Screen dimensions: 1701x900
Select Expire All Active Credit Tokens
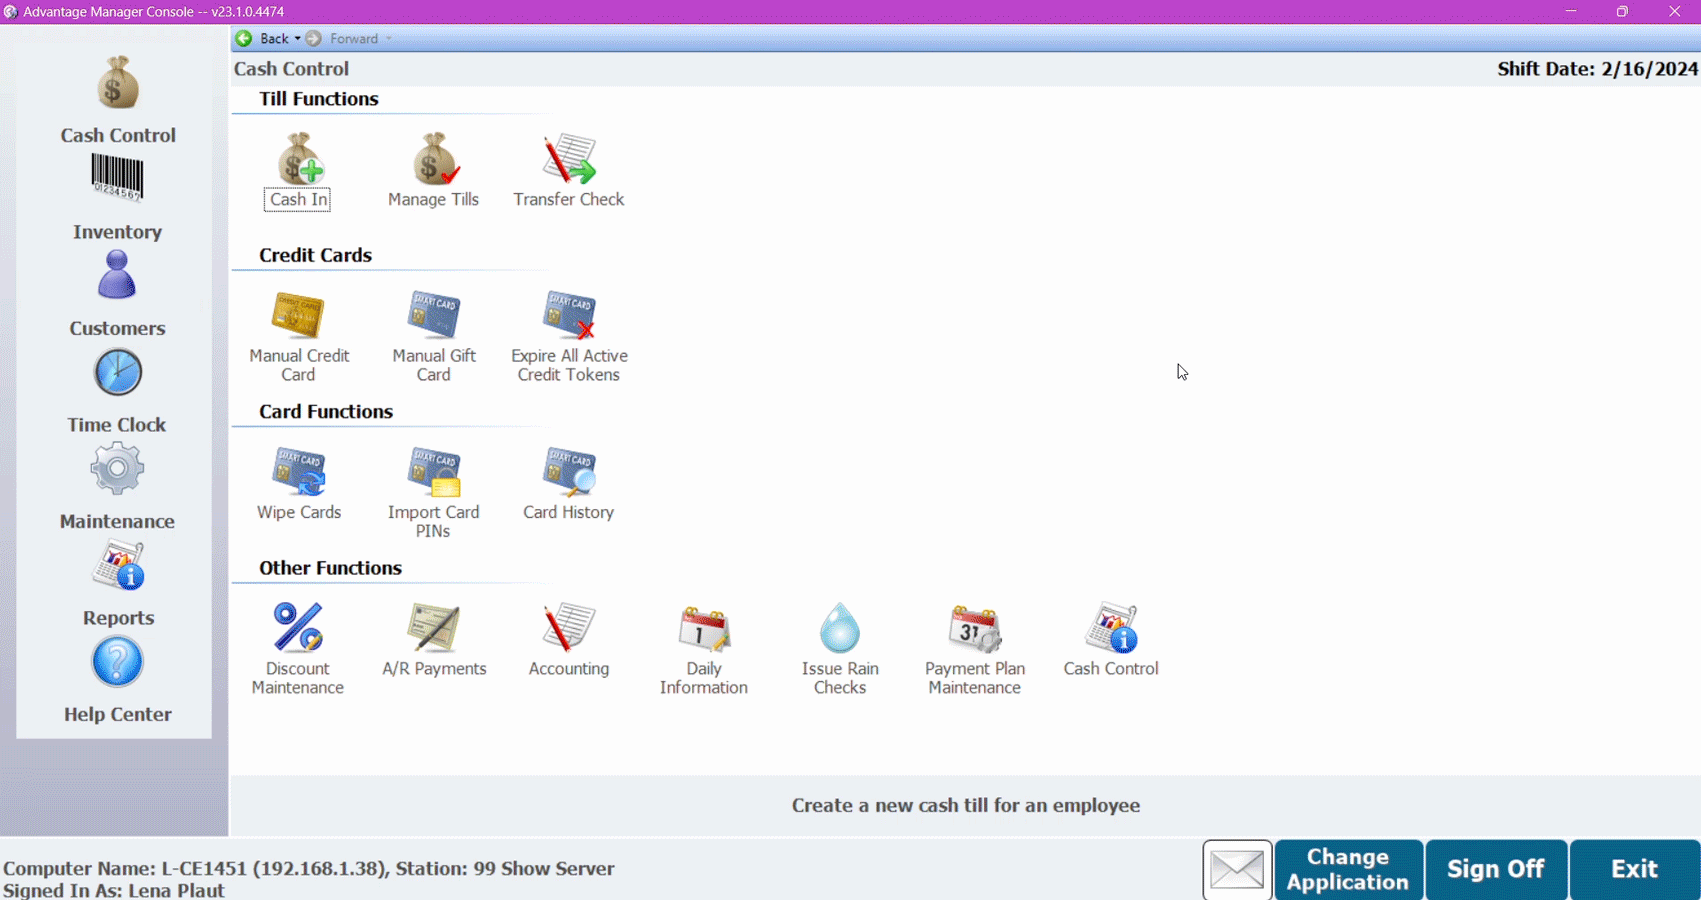tap(569, 337)
